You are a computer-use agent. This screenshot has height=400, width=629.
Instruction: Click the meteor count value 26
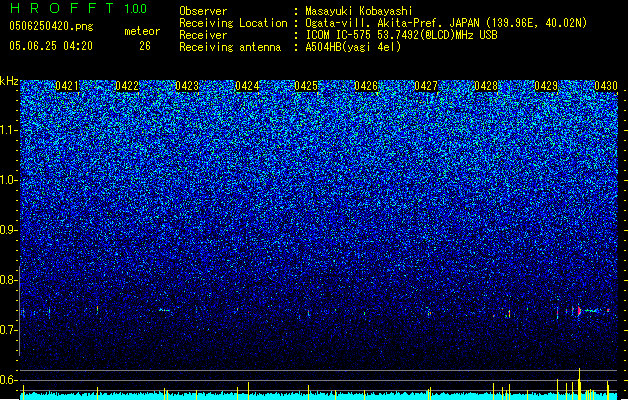[x=145, y=46]
